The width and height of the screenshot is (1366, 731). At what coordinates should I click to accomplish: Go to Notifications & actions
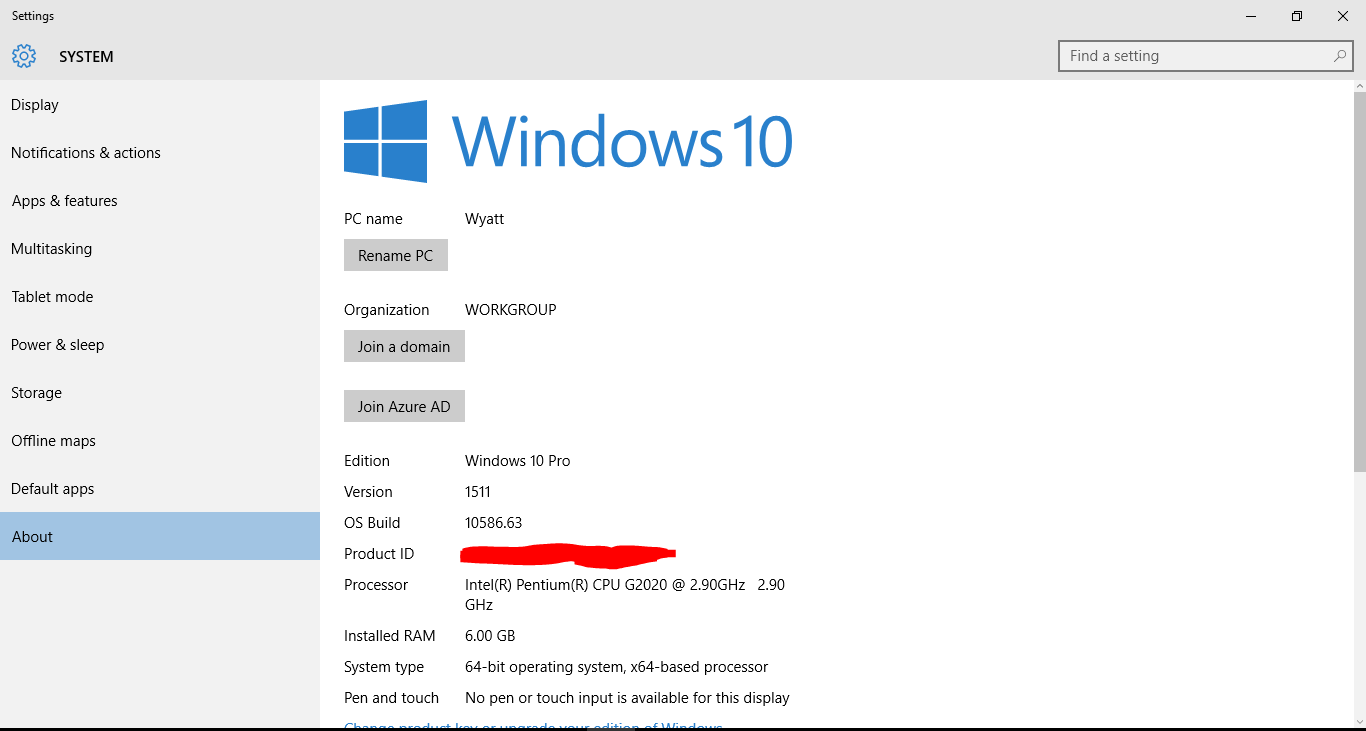tap(160, 153)
